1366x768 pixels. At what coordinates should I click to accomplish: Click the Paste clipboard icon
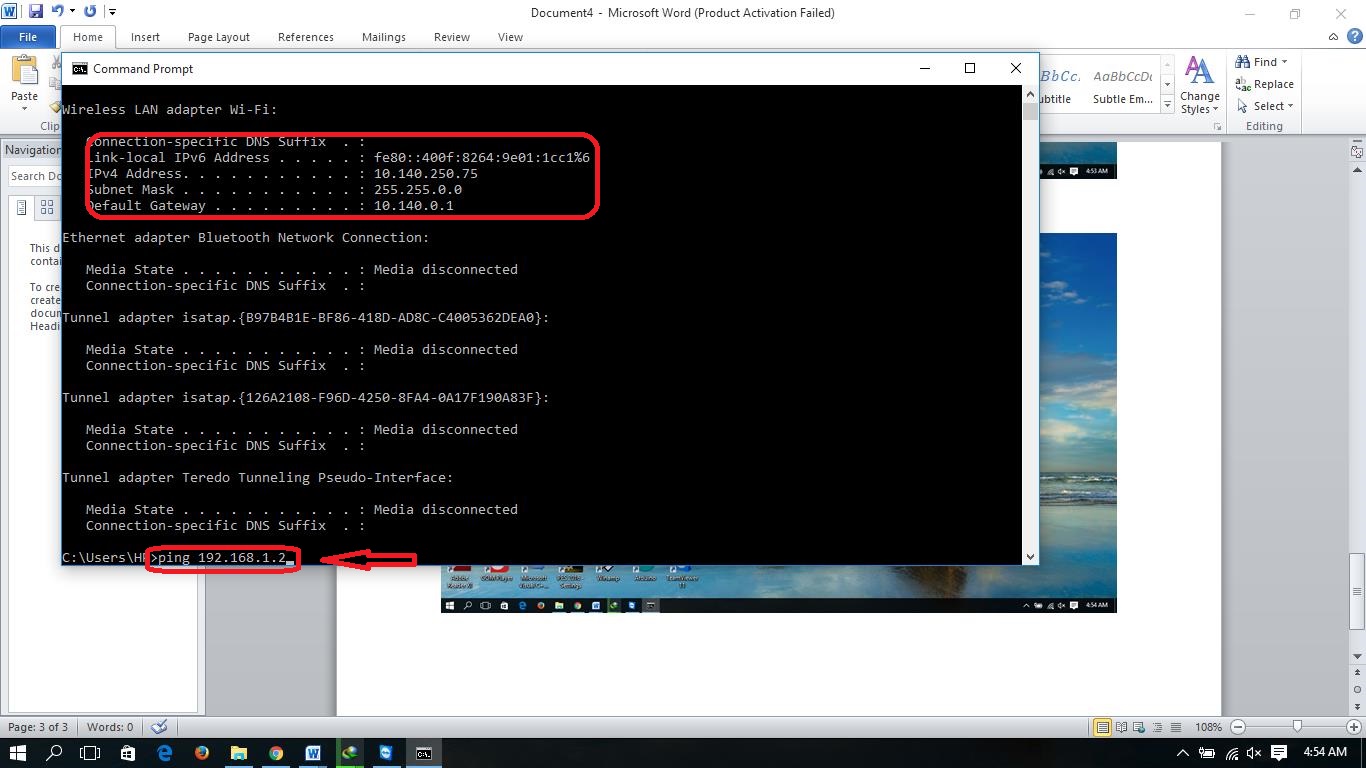pyautogui.click(x=24, y=71)
